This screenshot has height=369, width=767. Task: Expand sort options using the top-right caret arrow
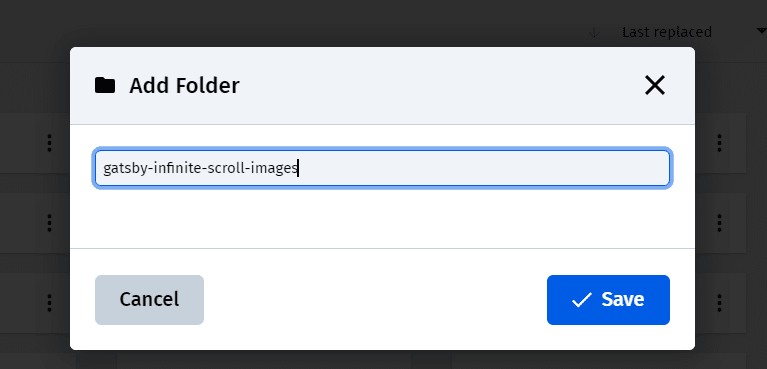[x=761, y=31]
